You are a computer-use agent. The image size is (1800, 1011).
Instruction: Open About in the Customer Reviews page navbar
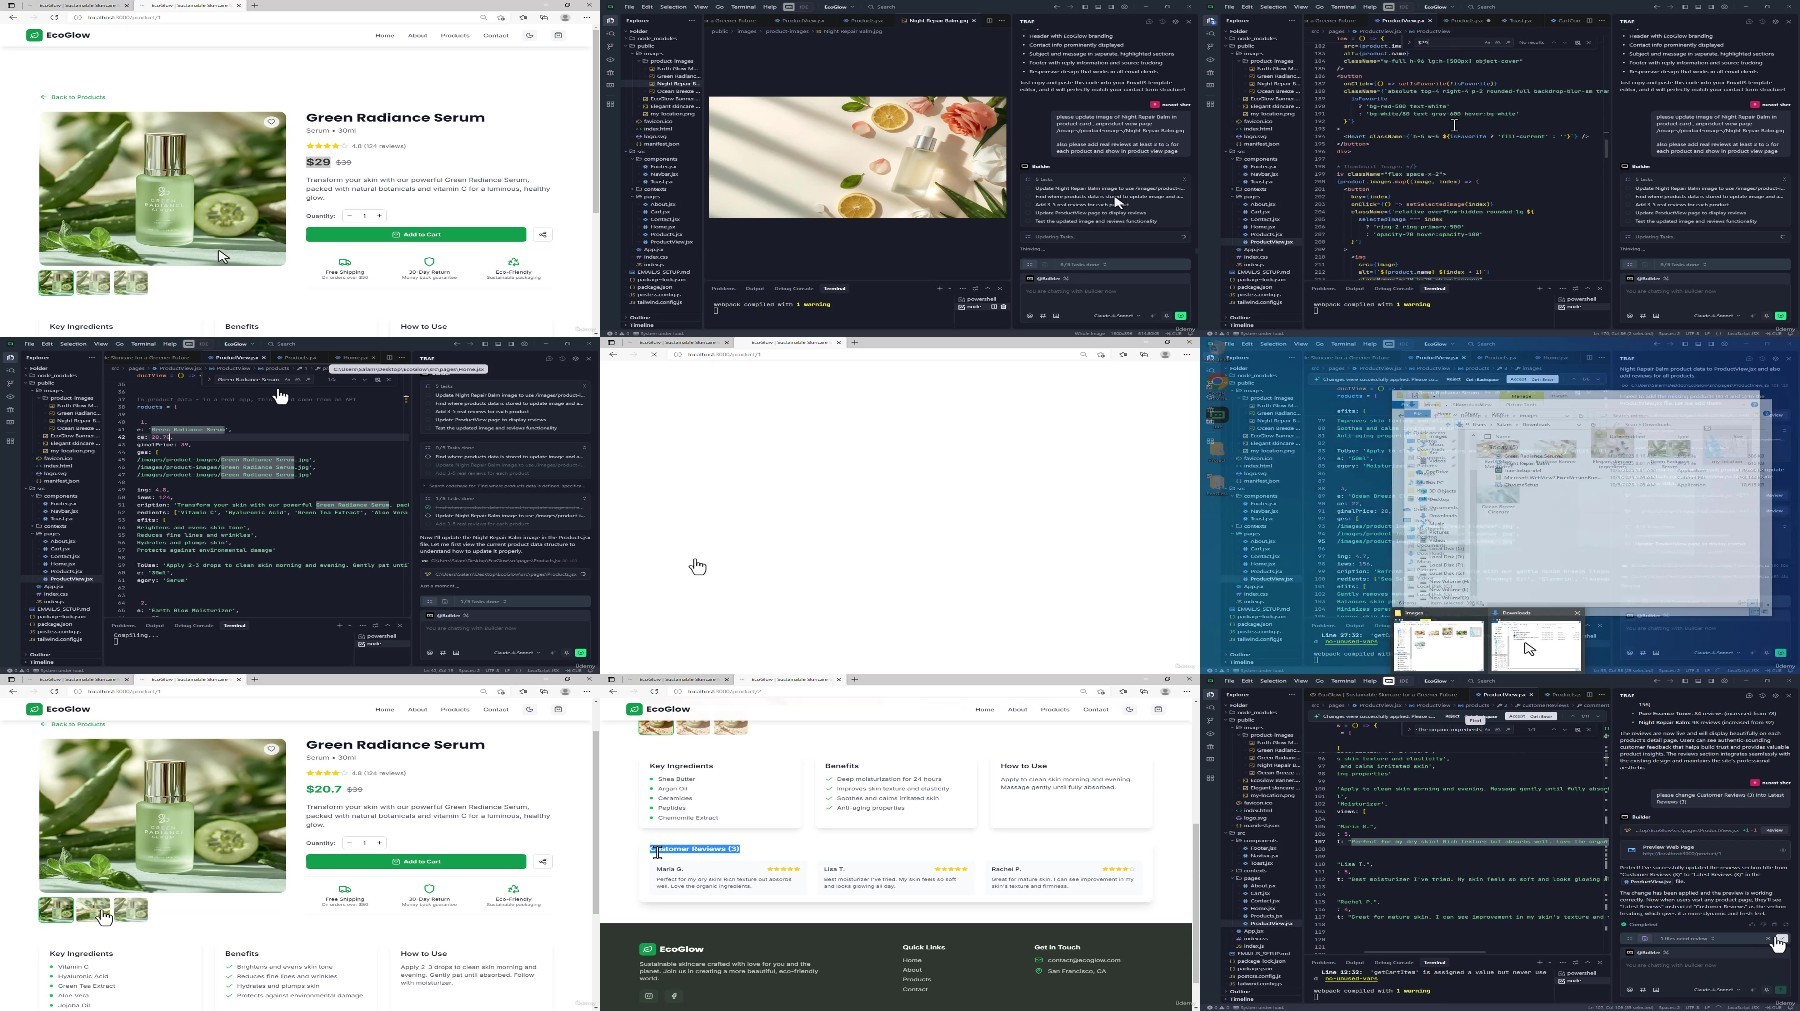click(1017, 709)
